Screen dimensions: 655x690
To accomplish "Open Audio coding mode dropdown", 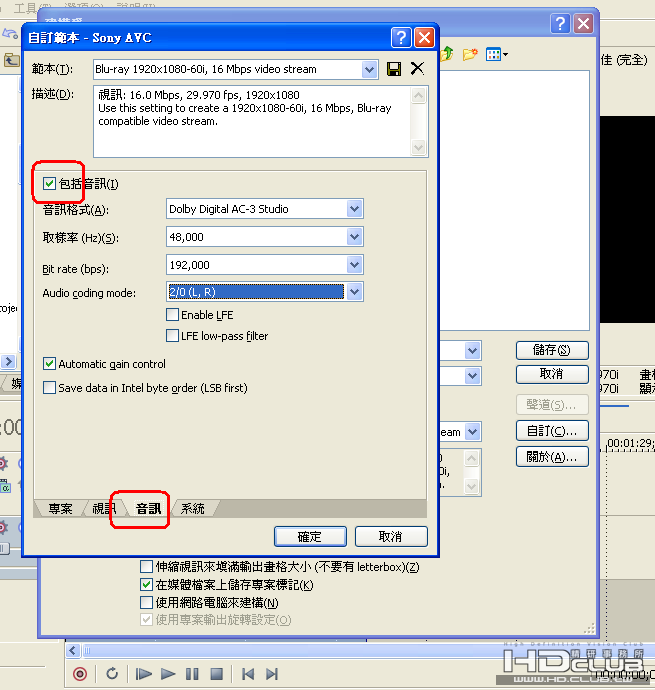I will pyautogui.click(x=354, y=292).
